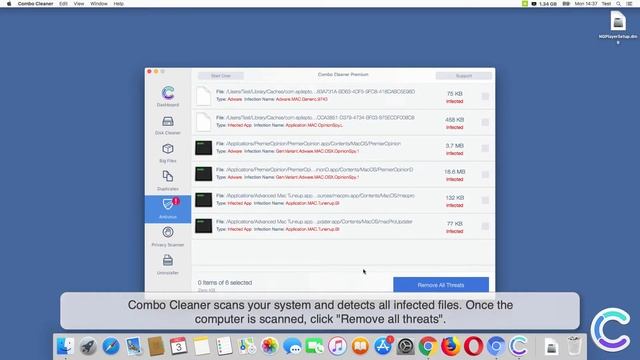Select the Antivirus sidebar item
The image size is (640, 360).
[168, 209]
